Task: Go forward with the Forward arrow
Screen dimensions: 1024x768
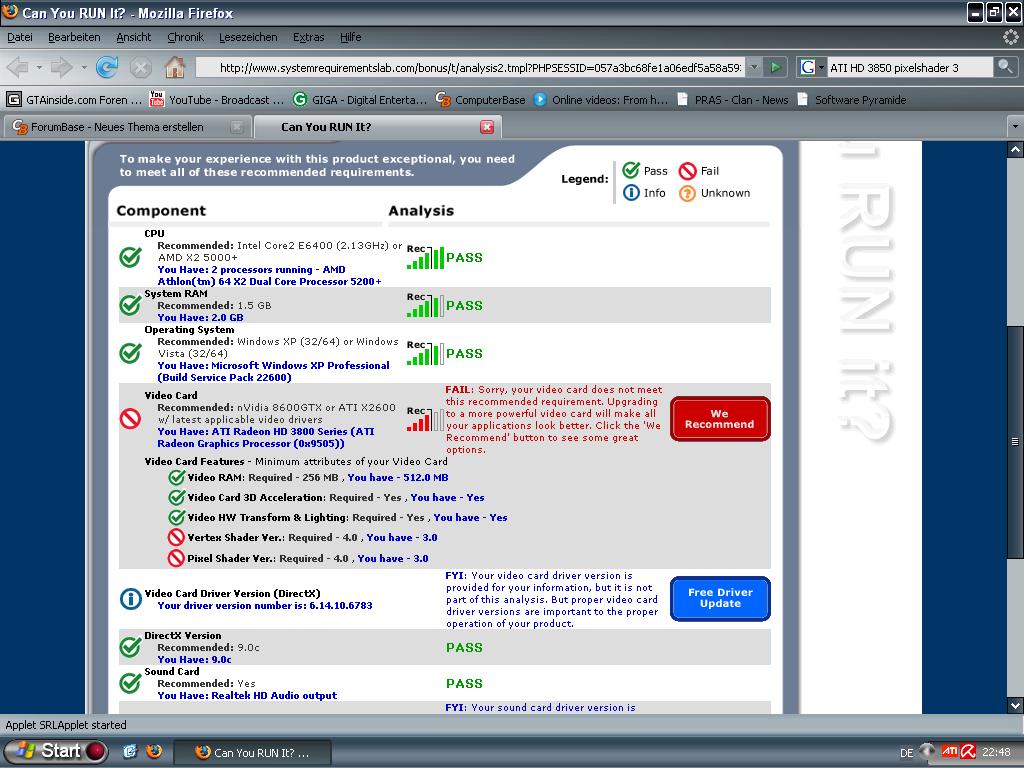Action: point(61,67)
